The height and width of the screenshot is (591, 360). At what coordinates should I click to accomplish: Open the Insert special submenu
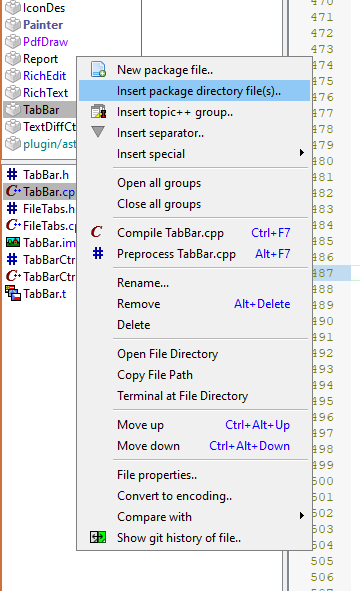click(194, 154)
